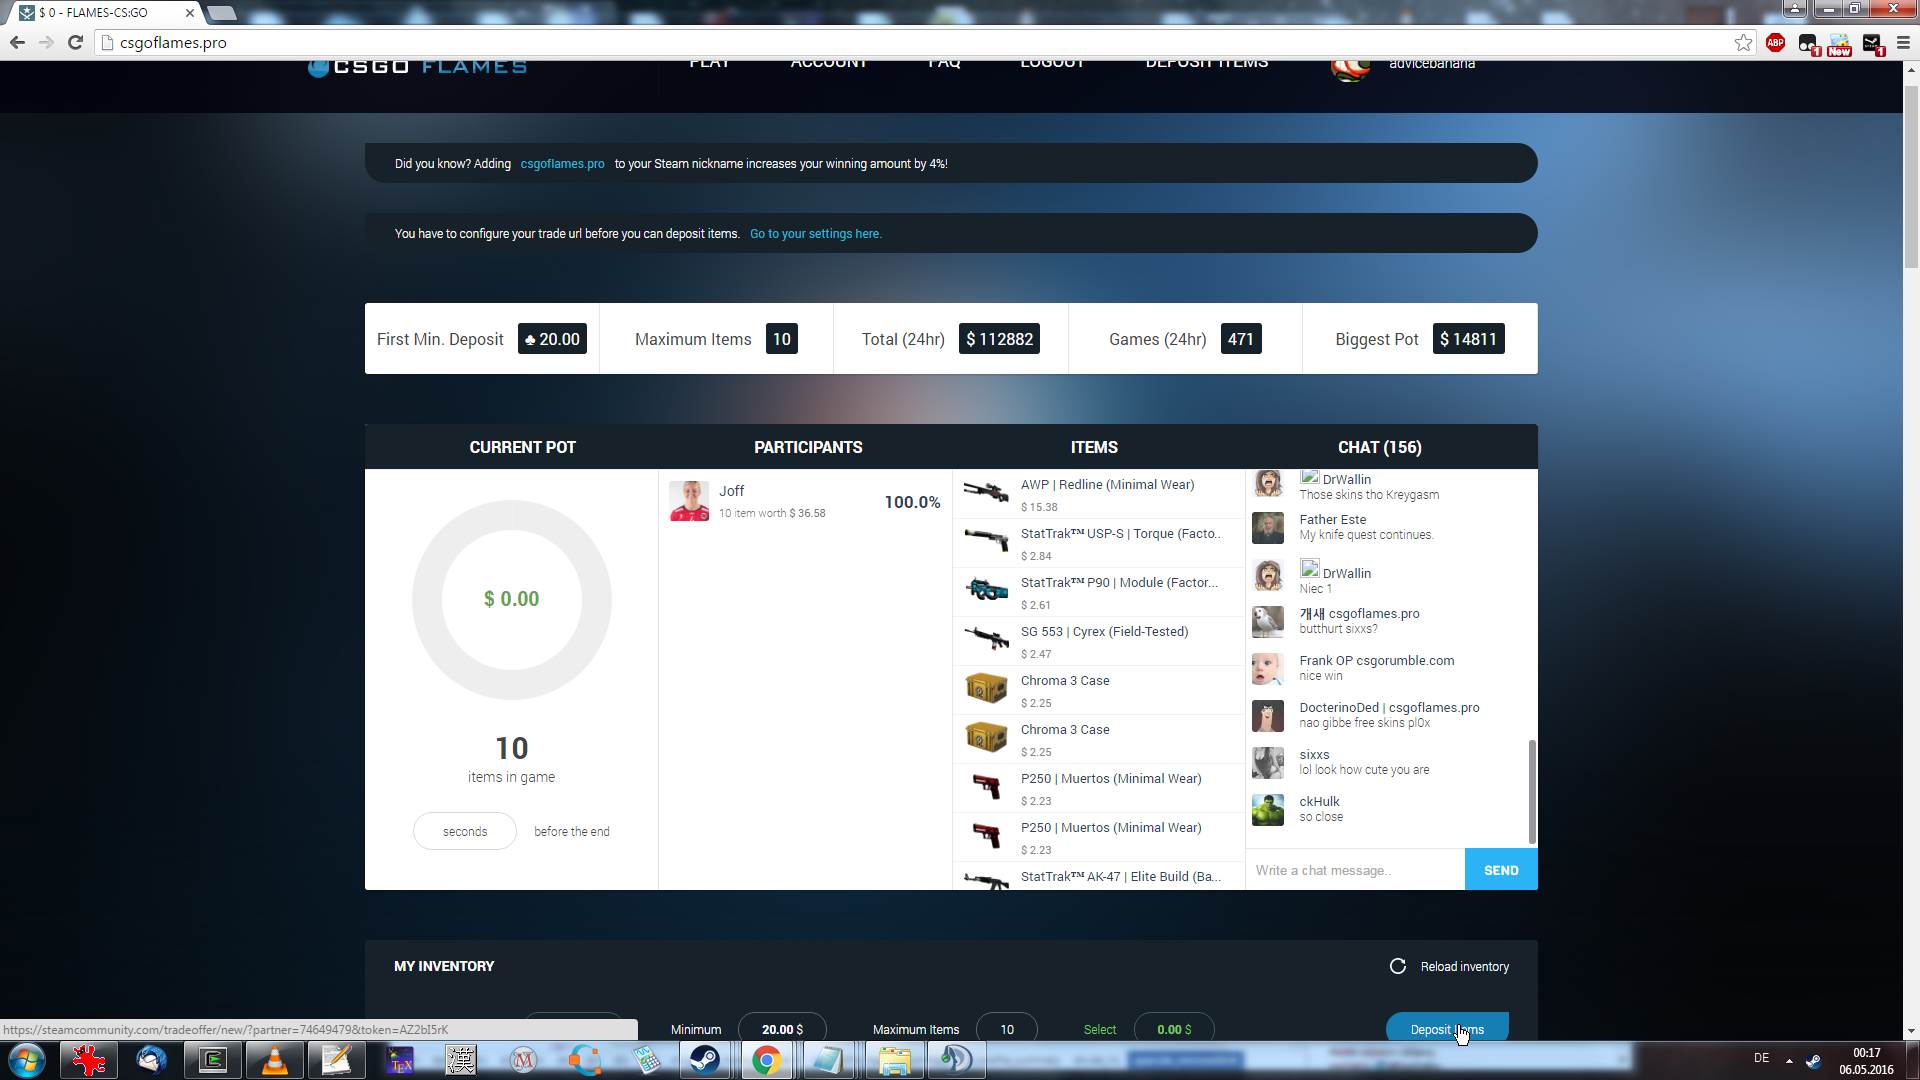Open VLC media player from taskbar
The width and height of the screenshot is (1920, 1080).
click(x=274, y=1060)
